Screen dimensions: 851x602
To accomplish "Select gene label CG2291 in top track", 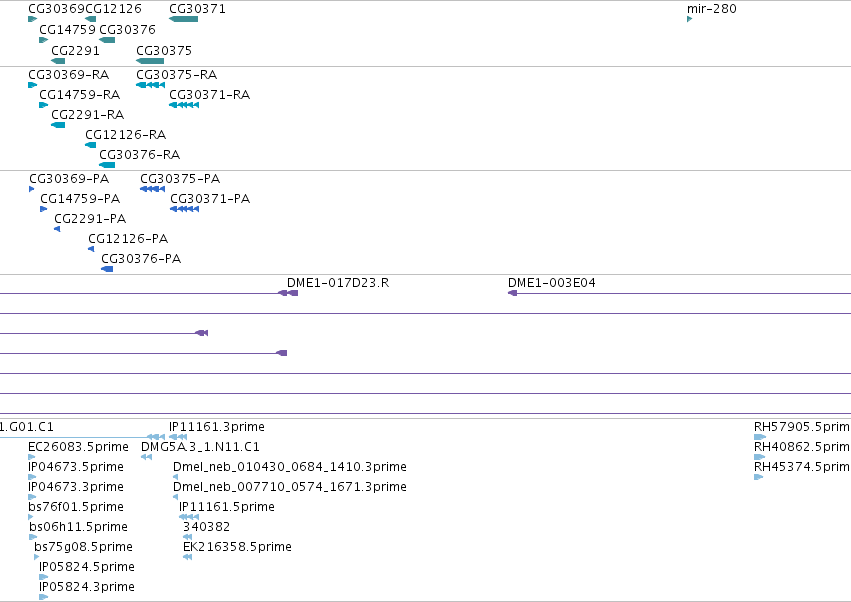I will (75, 50).
